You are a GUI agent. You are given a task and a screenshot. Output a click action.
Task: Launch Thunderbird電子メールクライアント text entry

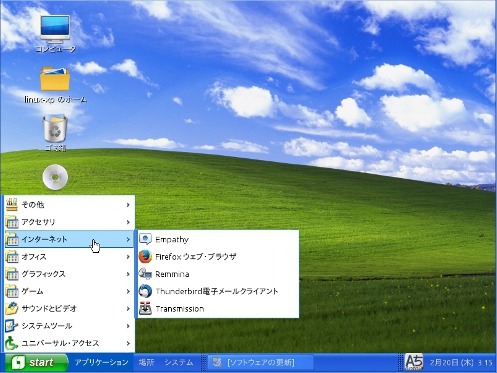(217, 291)
